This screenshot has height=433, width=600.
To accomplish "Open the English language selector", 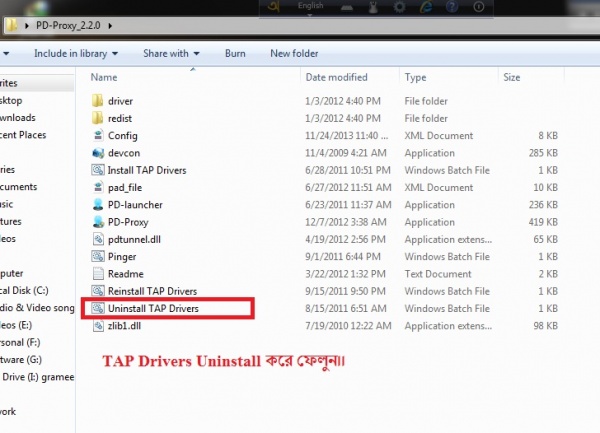I will tap(310, 8).
